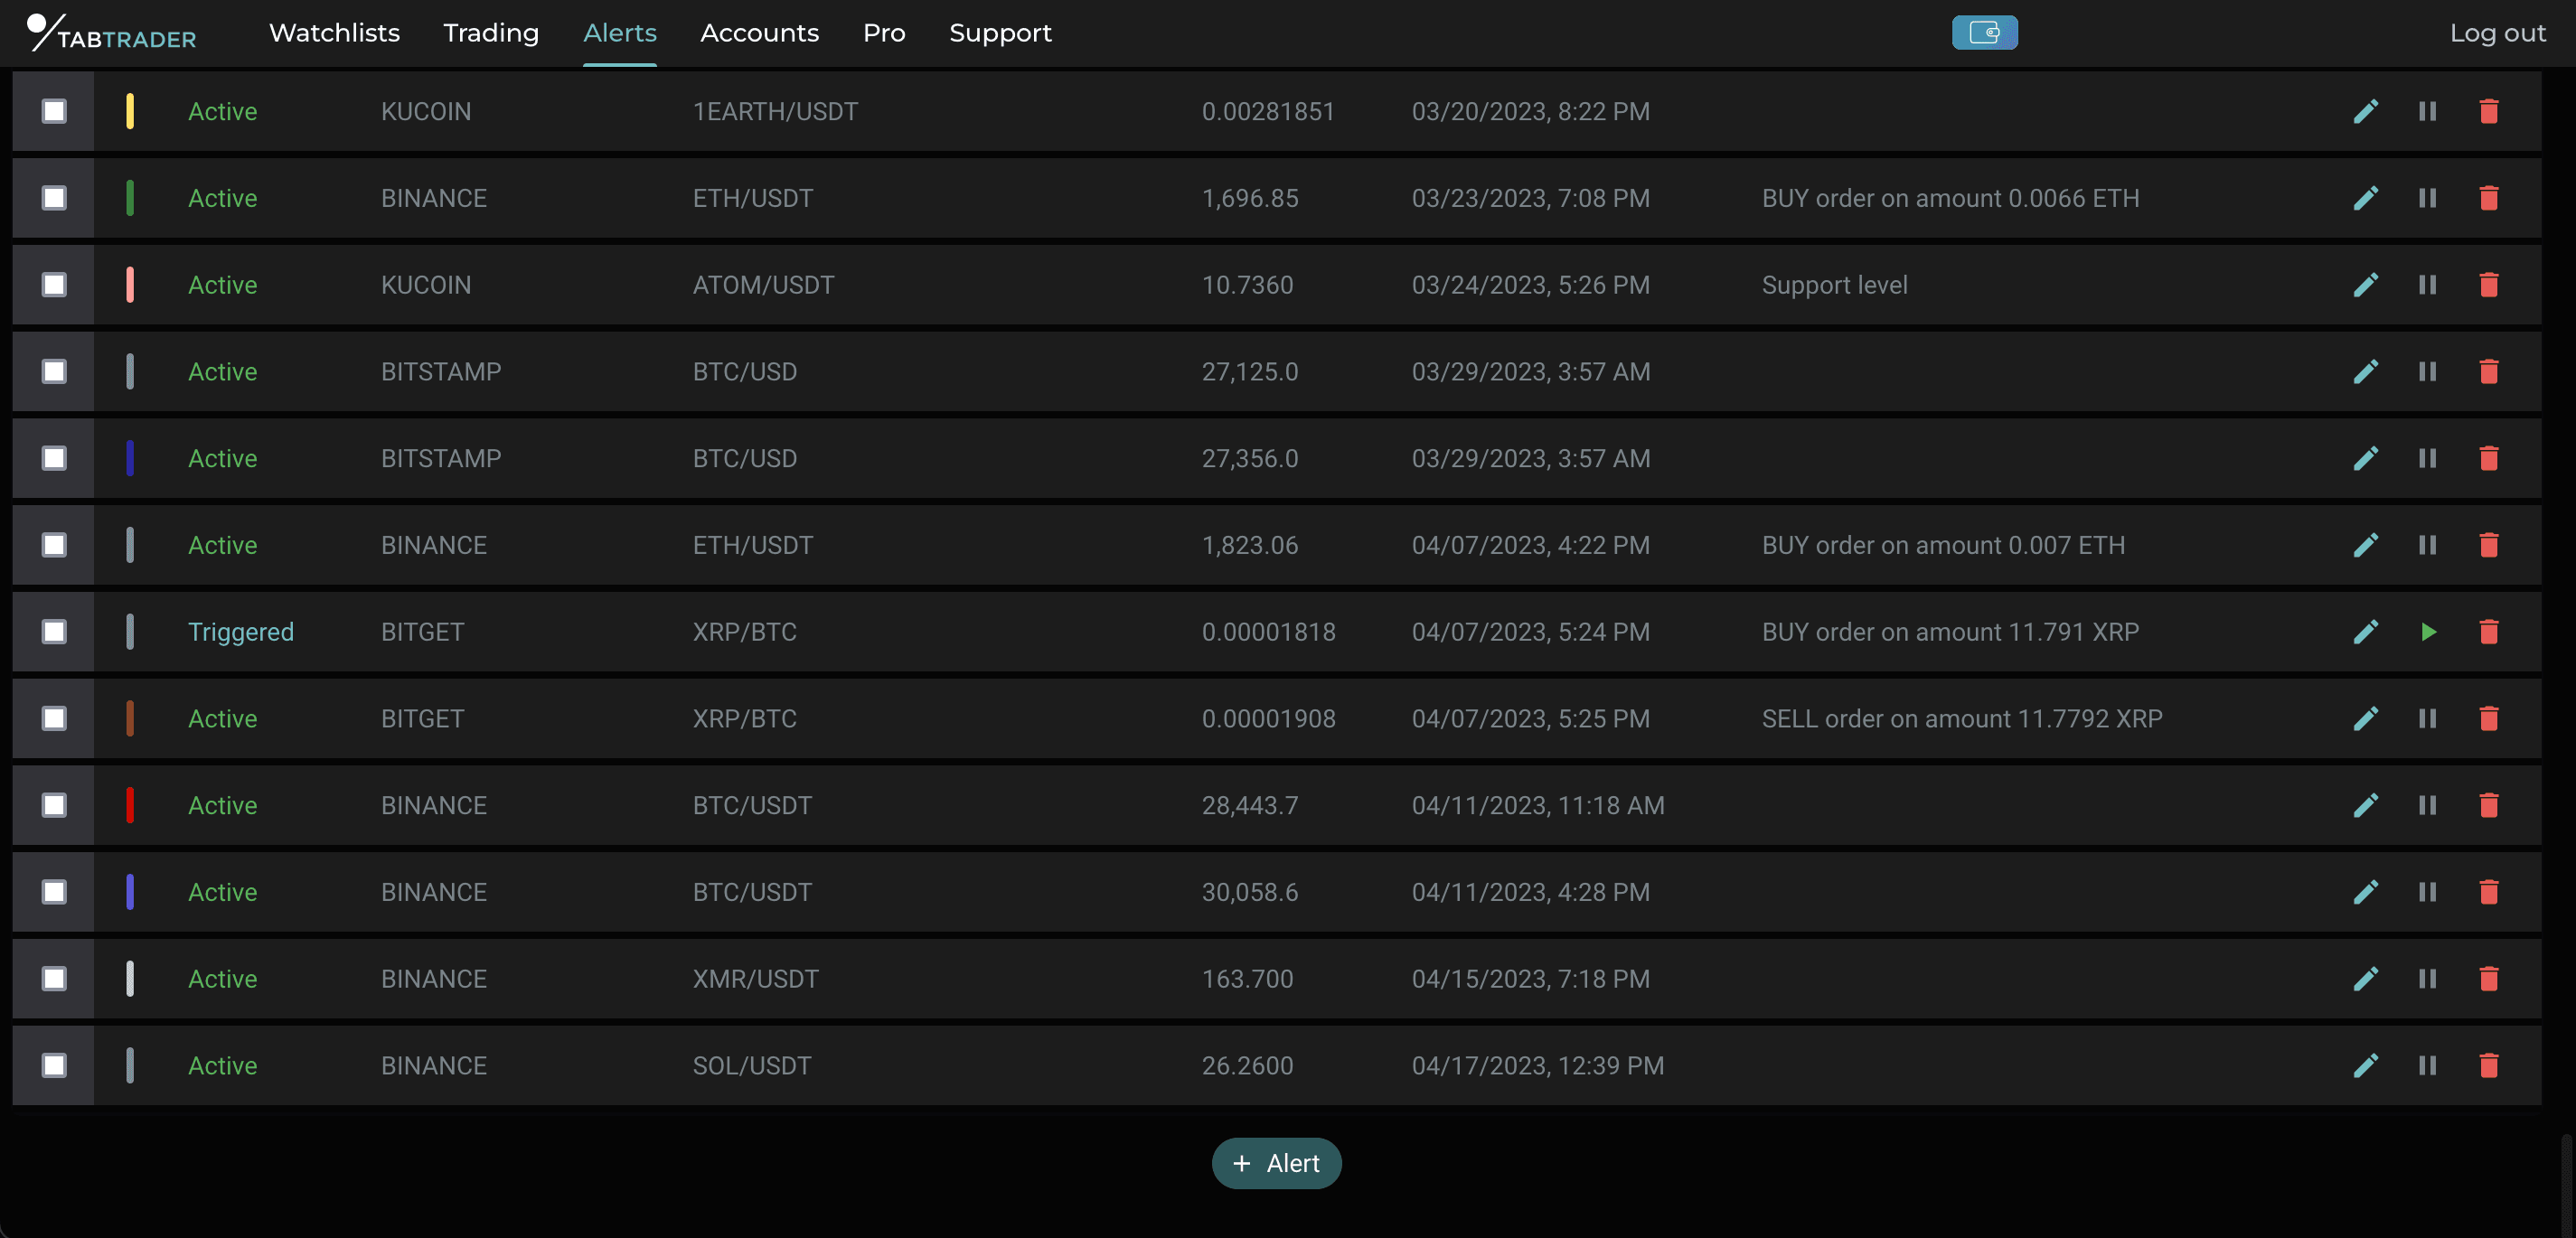Edit the SOL/USDT alert
Screen dimensions: 2576x1238
point(2365,1066)
